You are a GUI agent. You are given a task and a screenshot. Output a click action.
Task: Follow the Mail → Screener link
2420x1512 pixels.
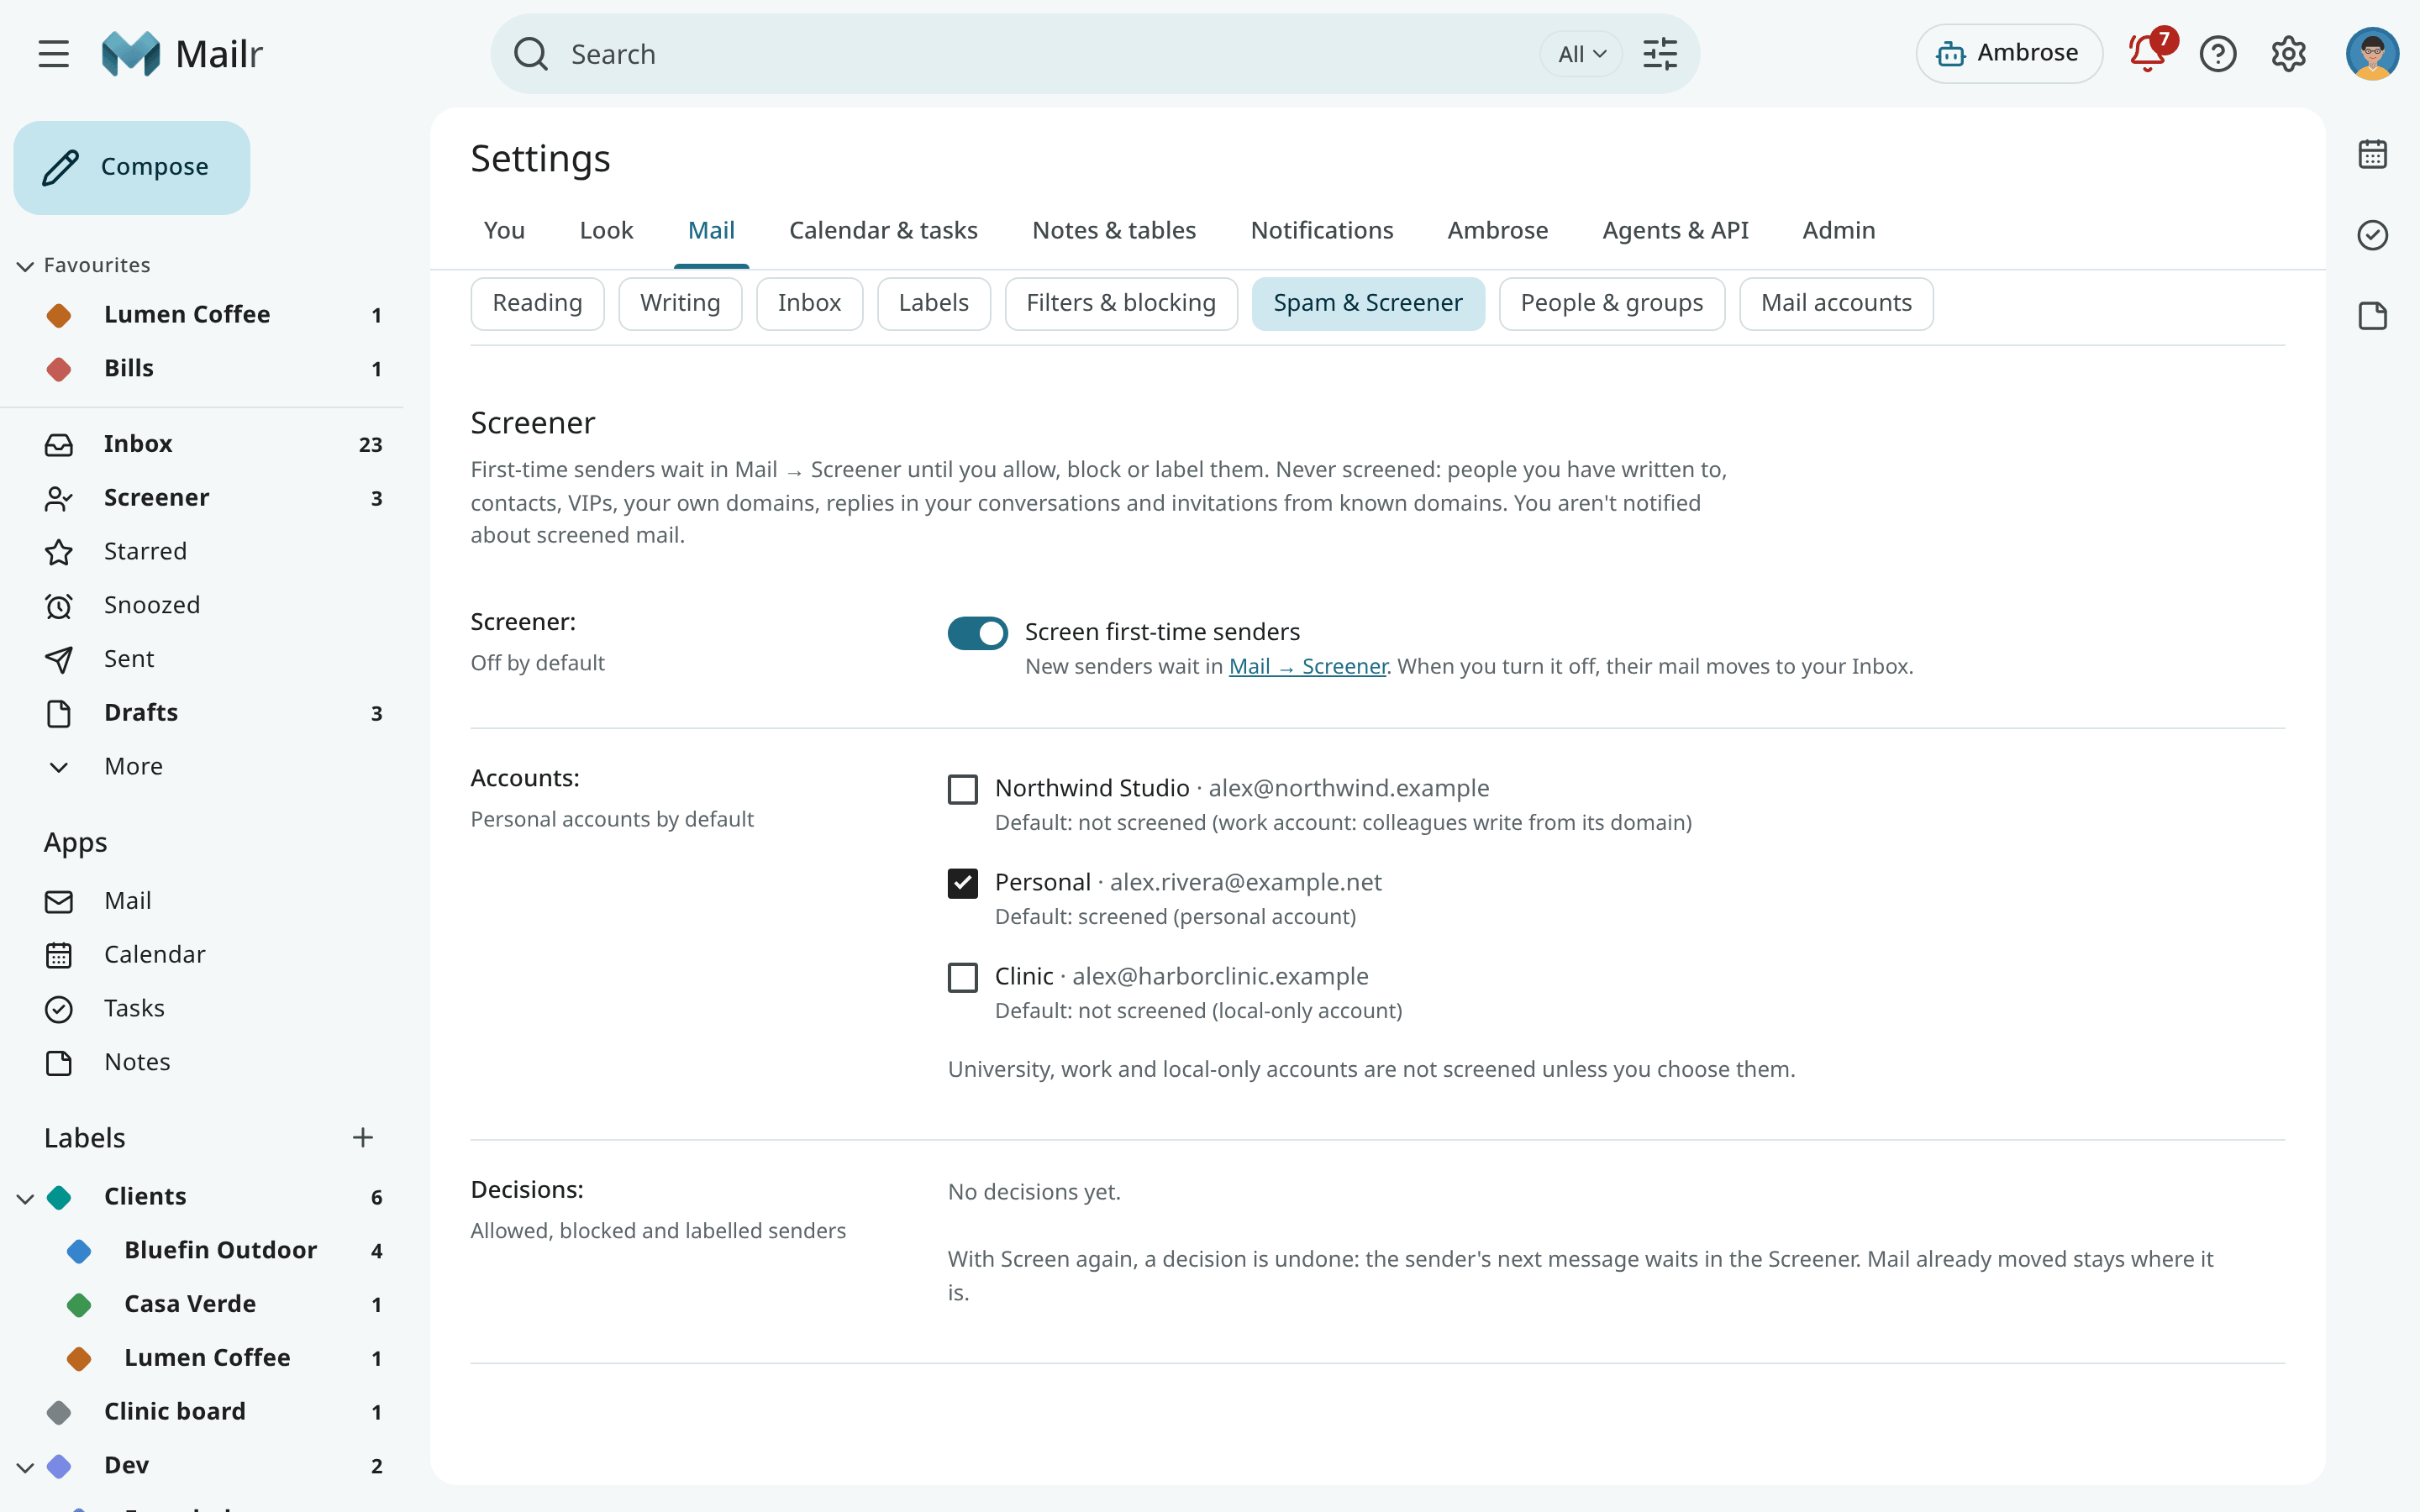[x=1308, y=667]
